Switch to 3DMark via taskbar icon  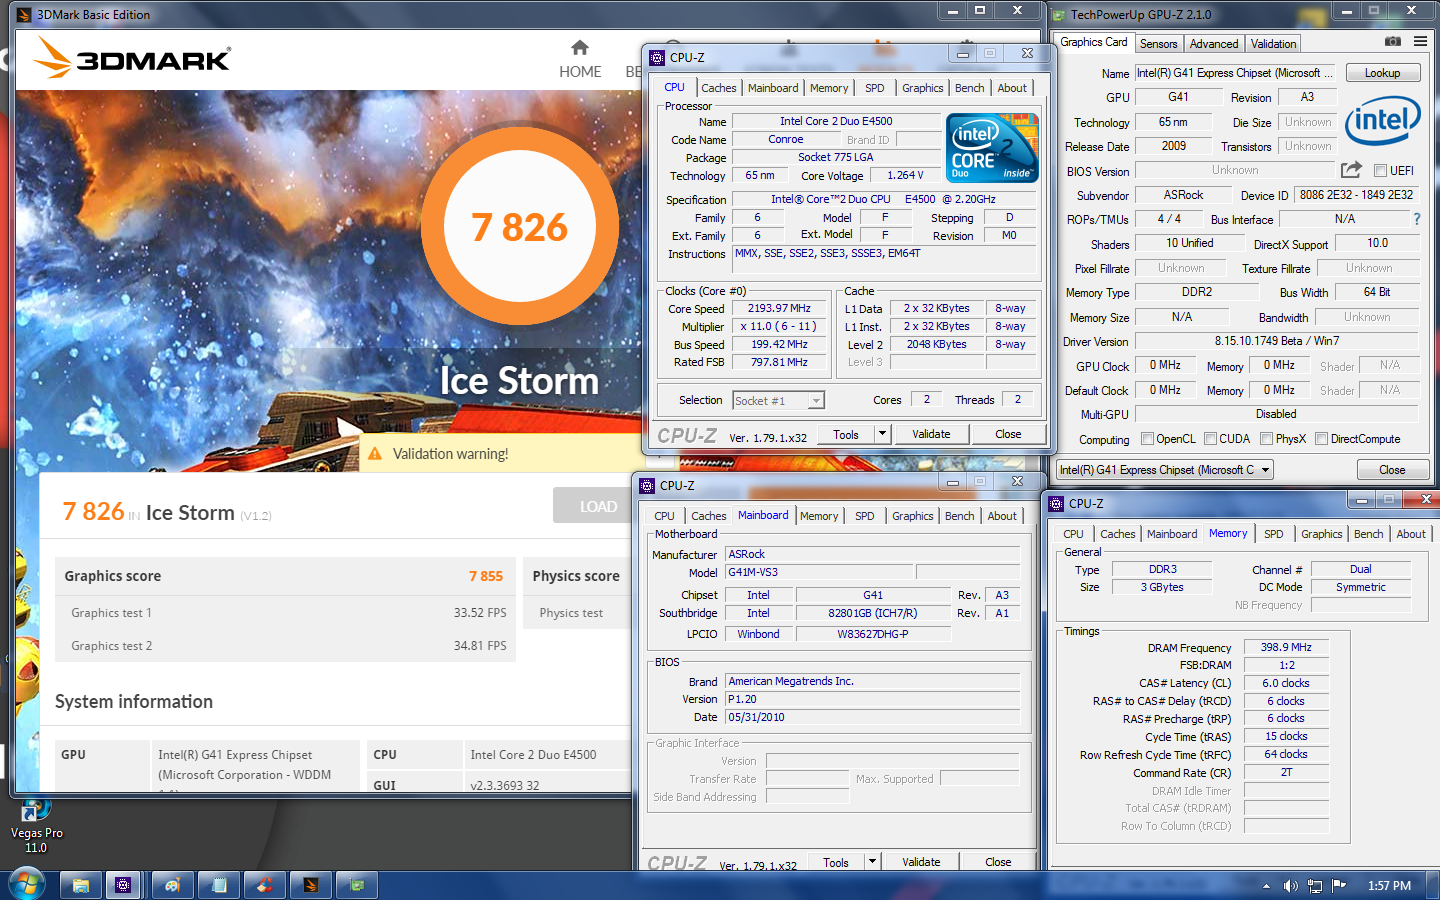pos(310,885)
